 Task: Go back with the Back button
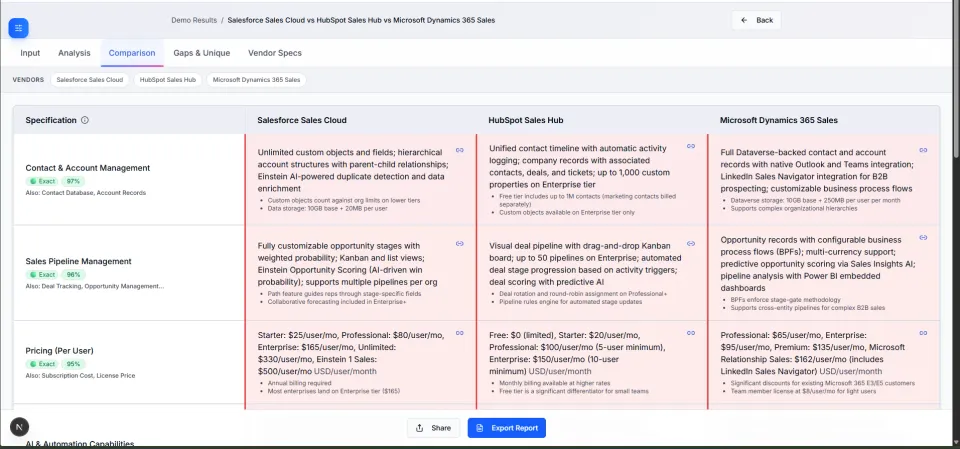756,20
